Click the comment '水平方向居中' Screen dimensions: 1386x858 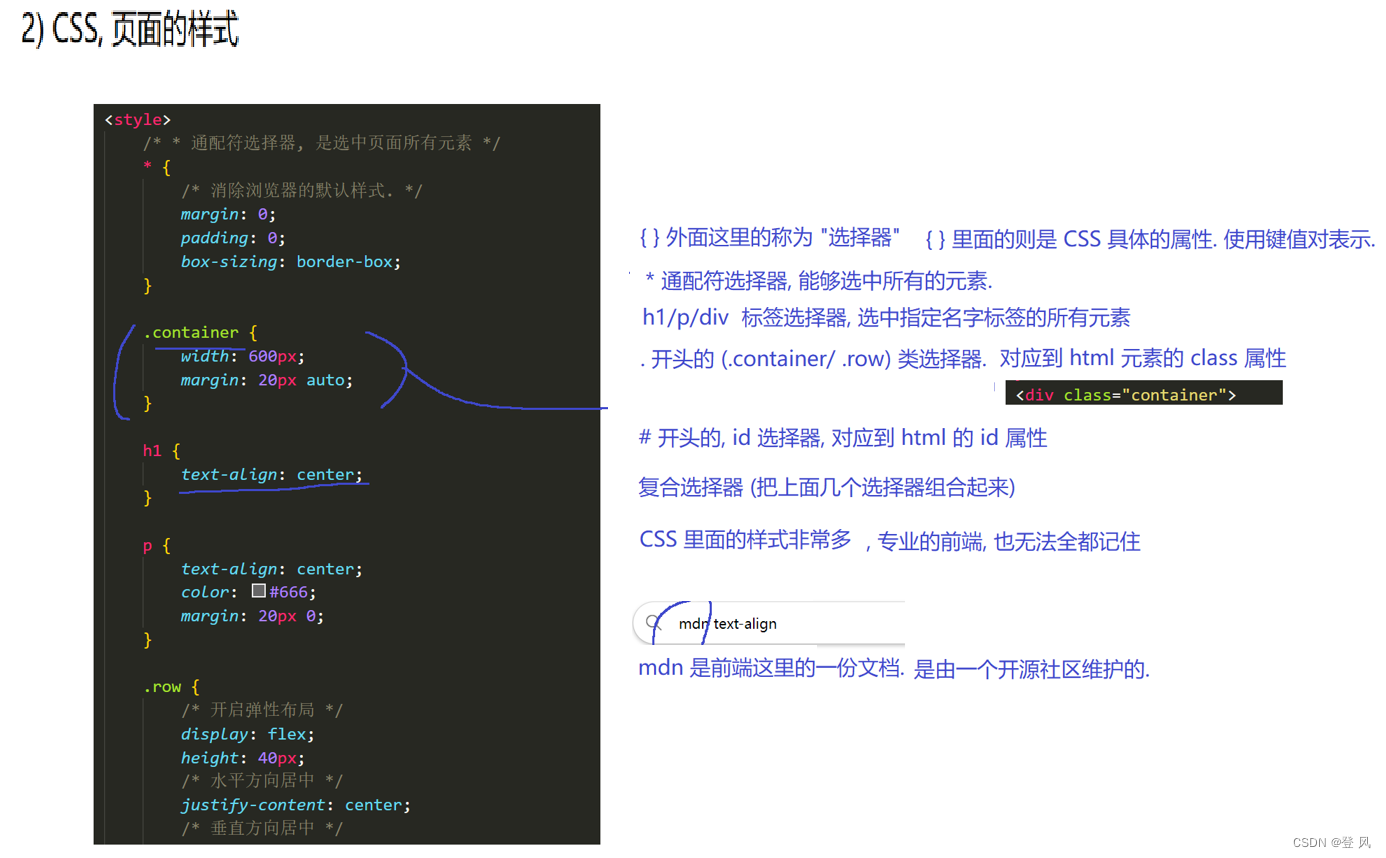pos(262,781)
